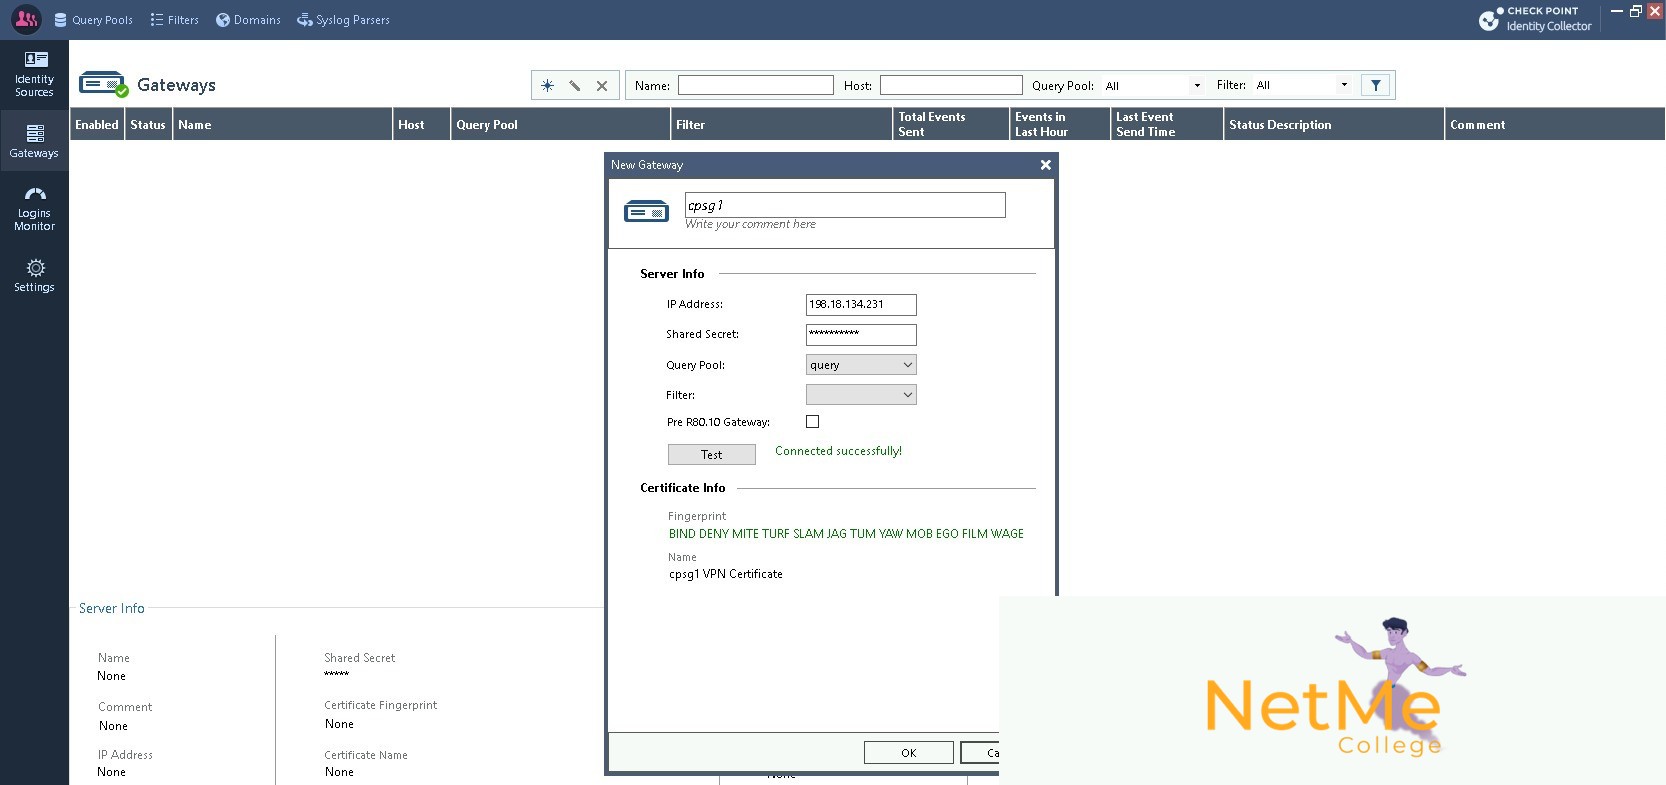Expand the empty Filter dropdown in dialog

[x=861, y=395]
